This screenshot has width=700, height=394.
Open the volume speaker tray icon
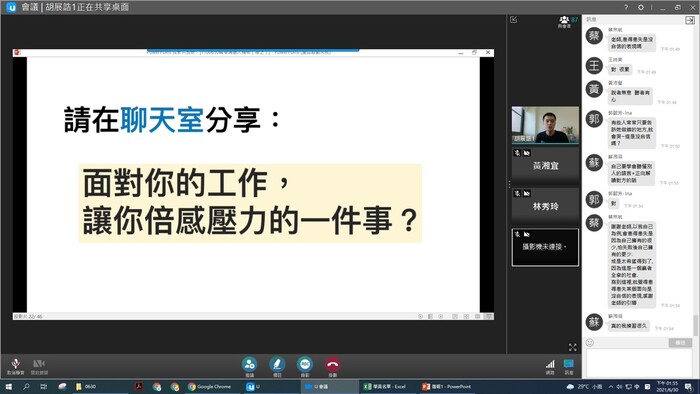pyautogui.click(x=620, y=386)
